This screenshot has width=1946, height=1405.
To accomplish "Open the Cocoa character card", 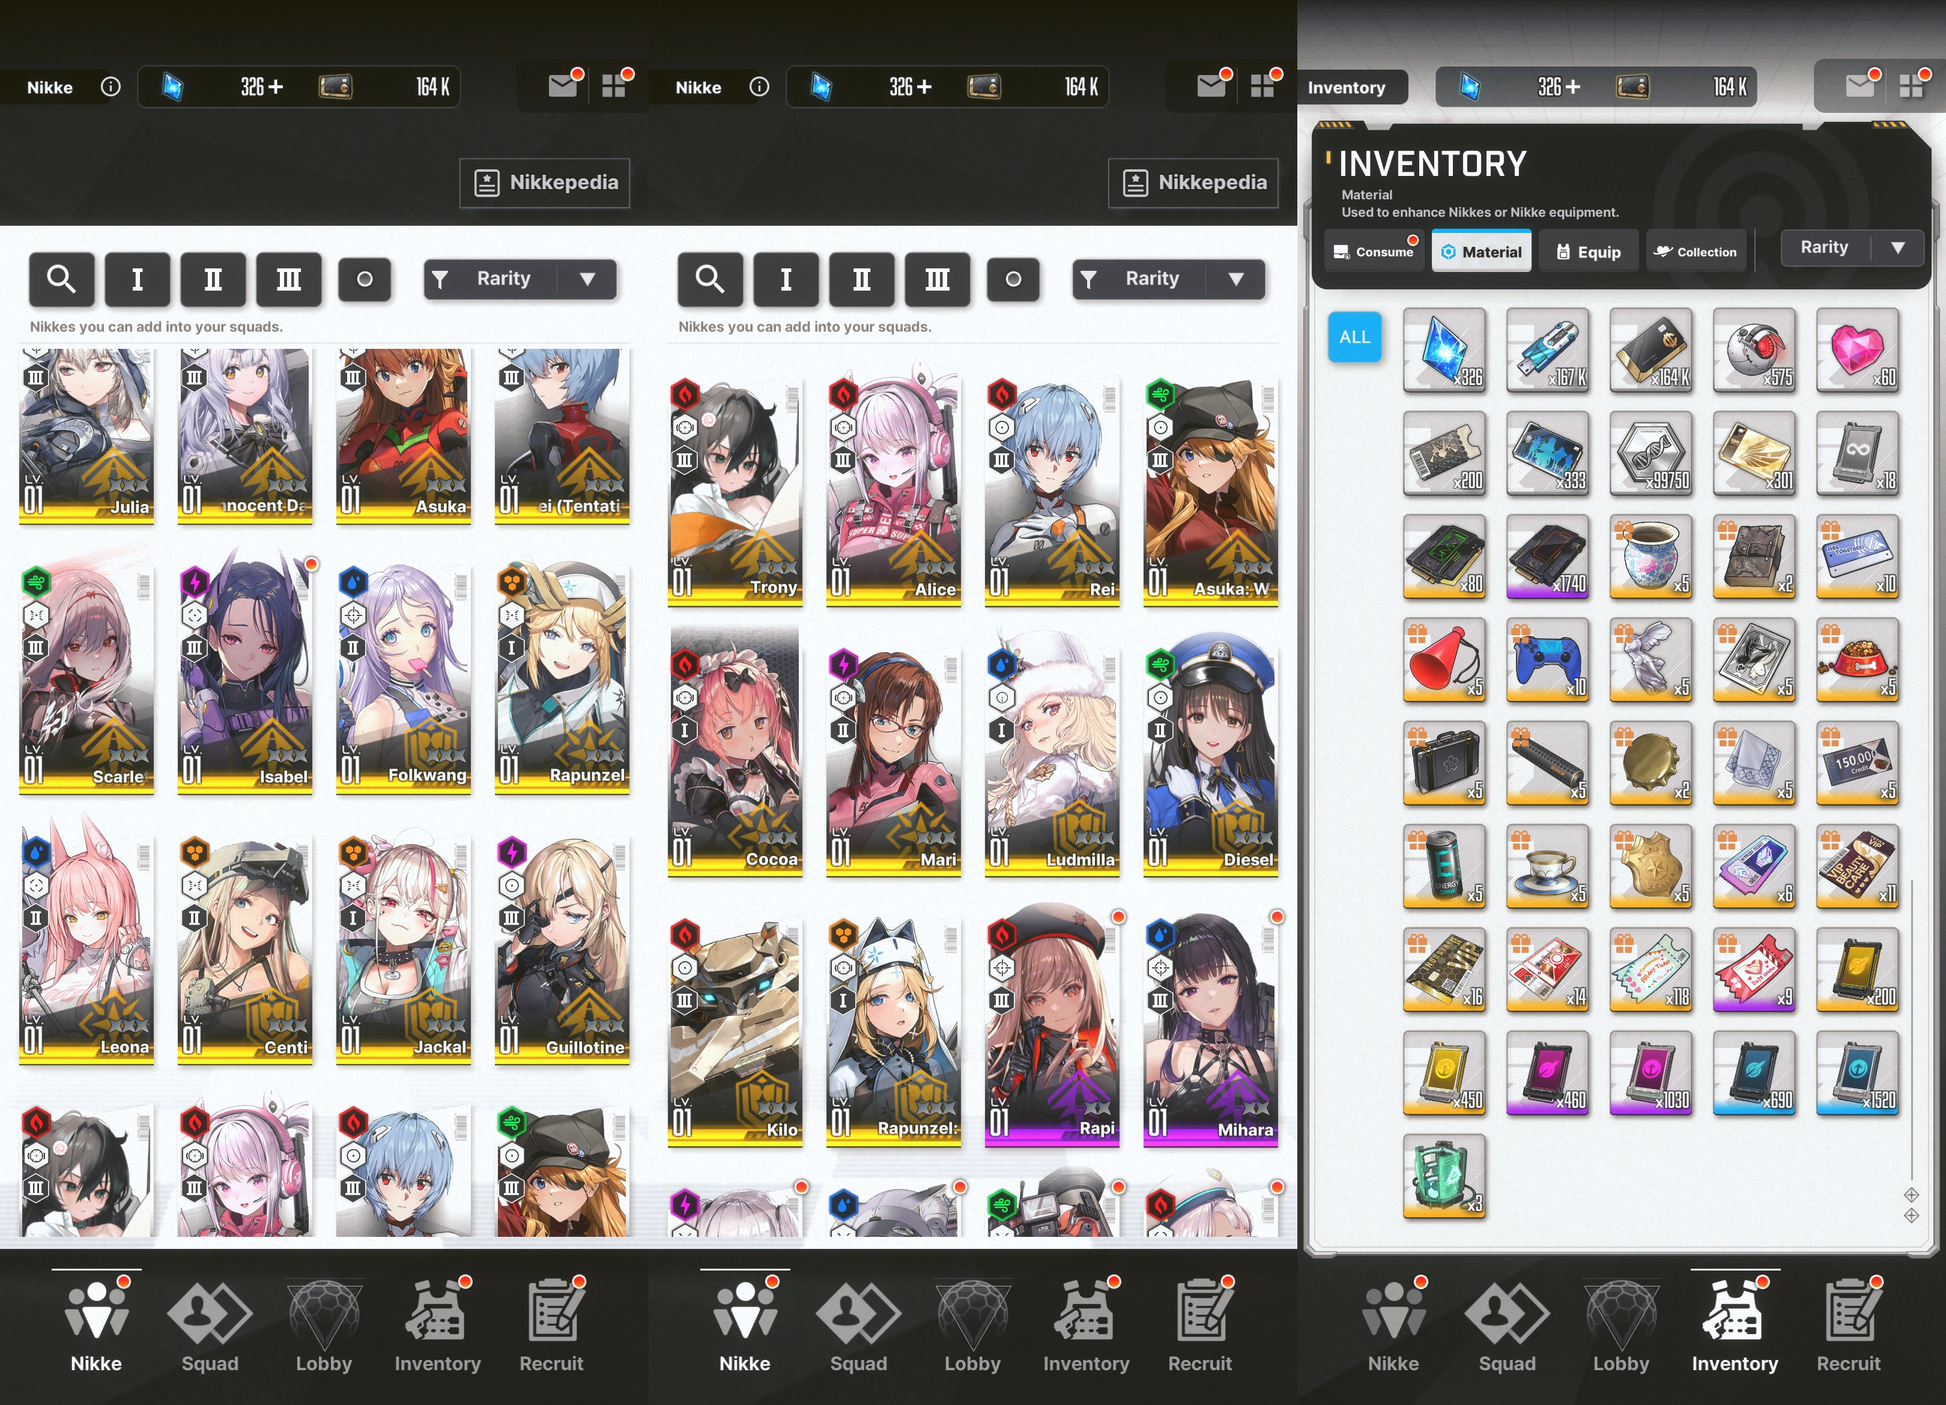I will pyautogui.click(x=735, y=762).
